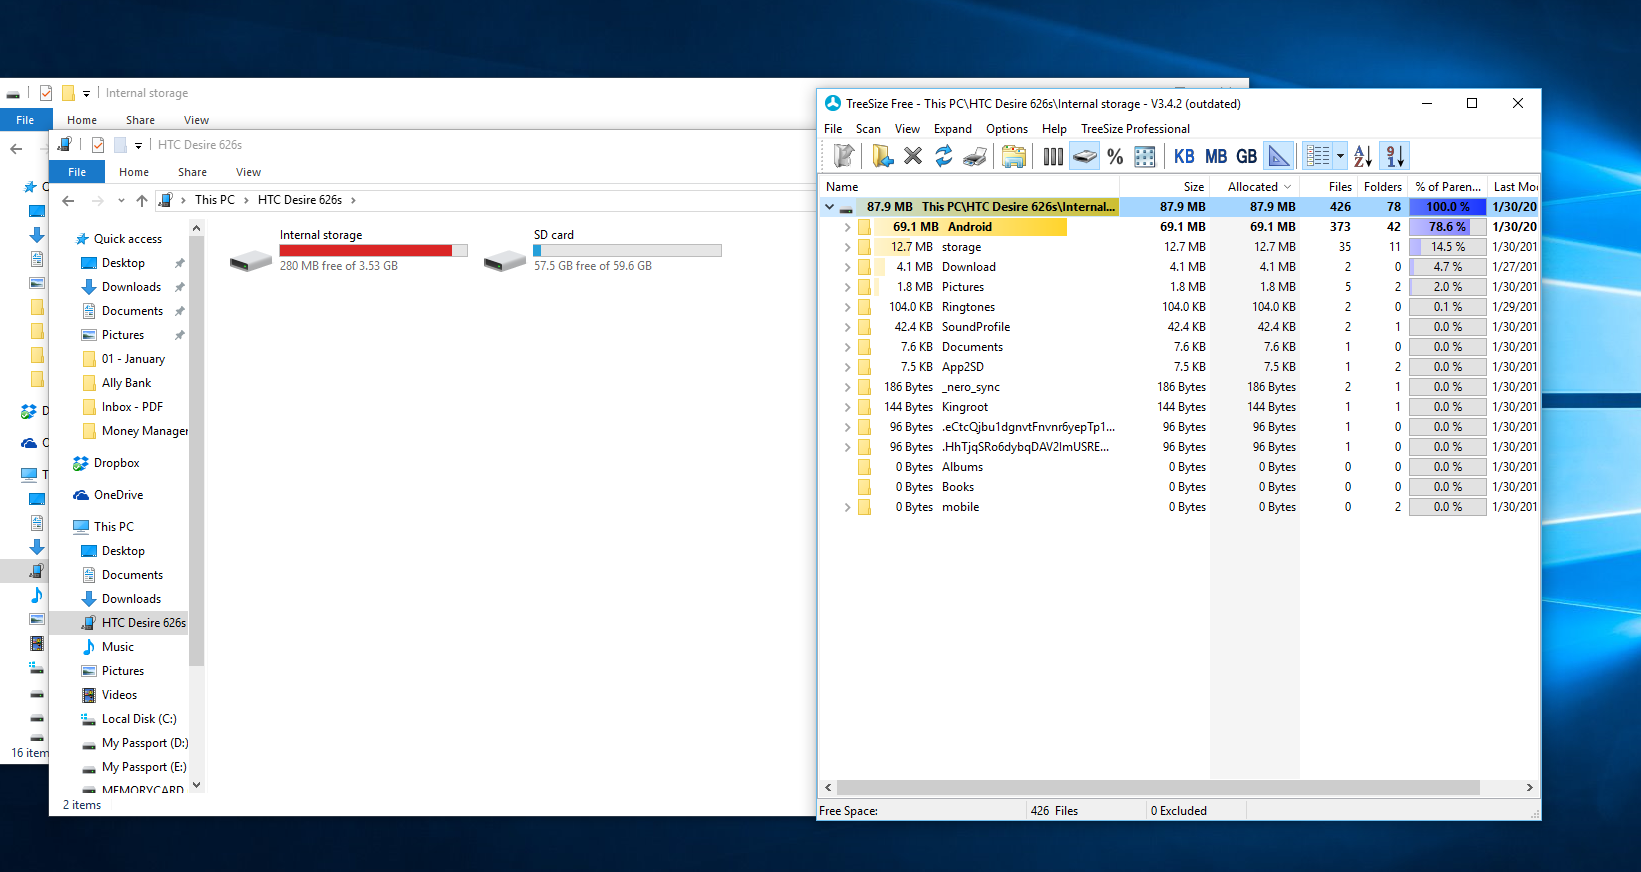Image resolution: width=1641 pixels, height=872 pixels.
Task: Click the file count grid icon
Action: click(1145, 156)
